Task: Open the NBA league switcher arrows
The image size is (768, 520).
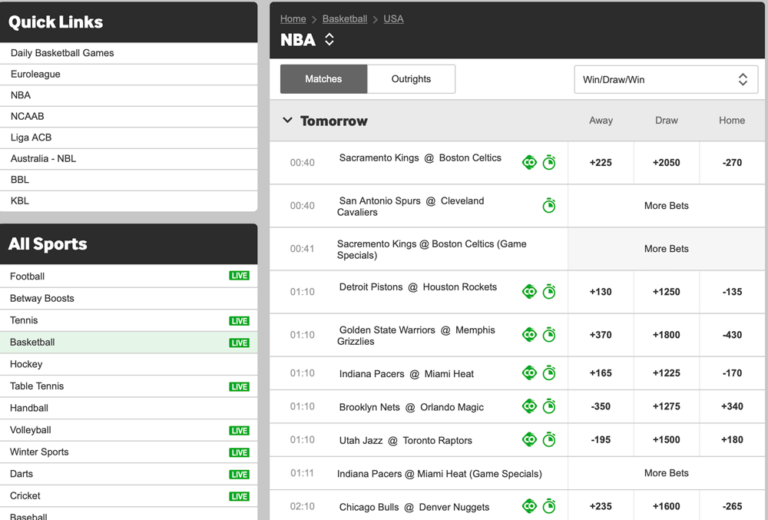Action: point(329,40)
